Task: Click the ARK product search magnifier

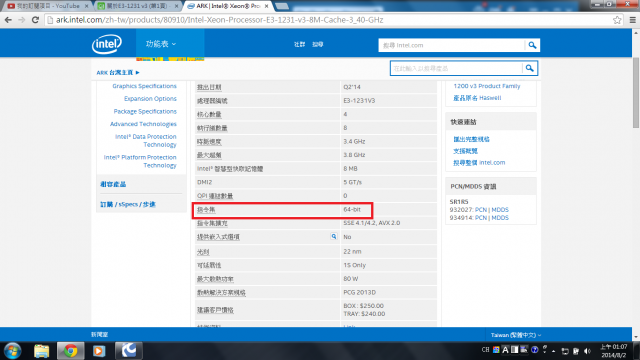Action: 529,68
